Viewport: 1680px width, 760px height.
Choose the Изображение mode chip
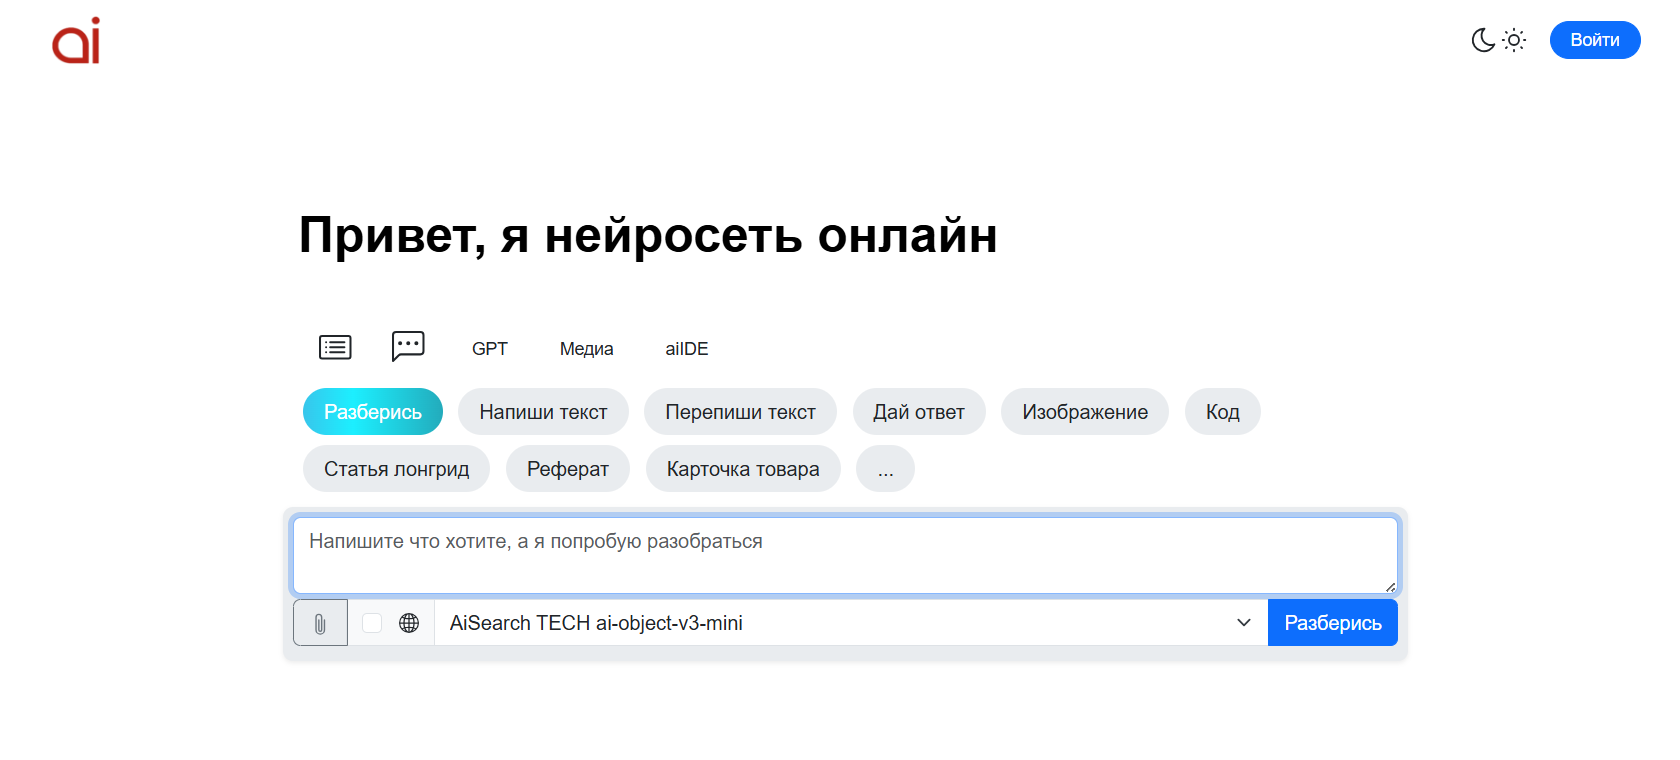coord(1084,412)
